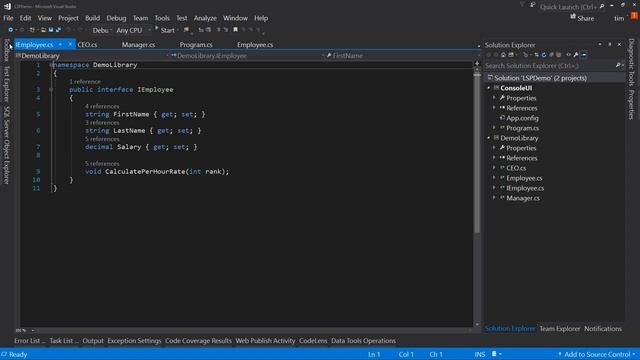Close the IEmployee.cs tab

[70, 44]
